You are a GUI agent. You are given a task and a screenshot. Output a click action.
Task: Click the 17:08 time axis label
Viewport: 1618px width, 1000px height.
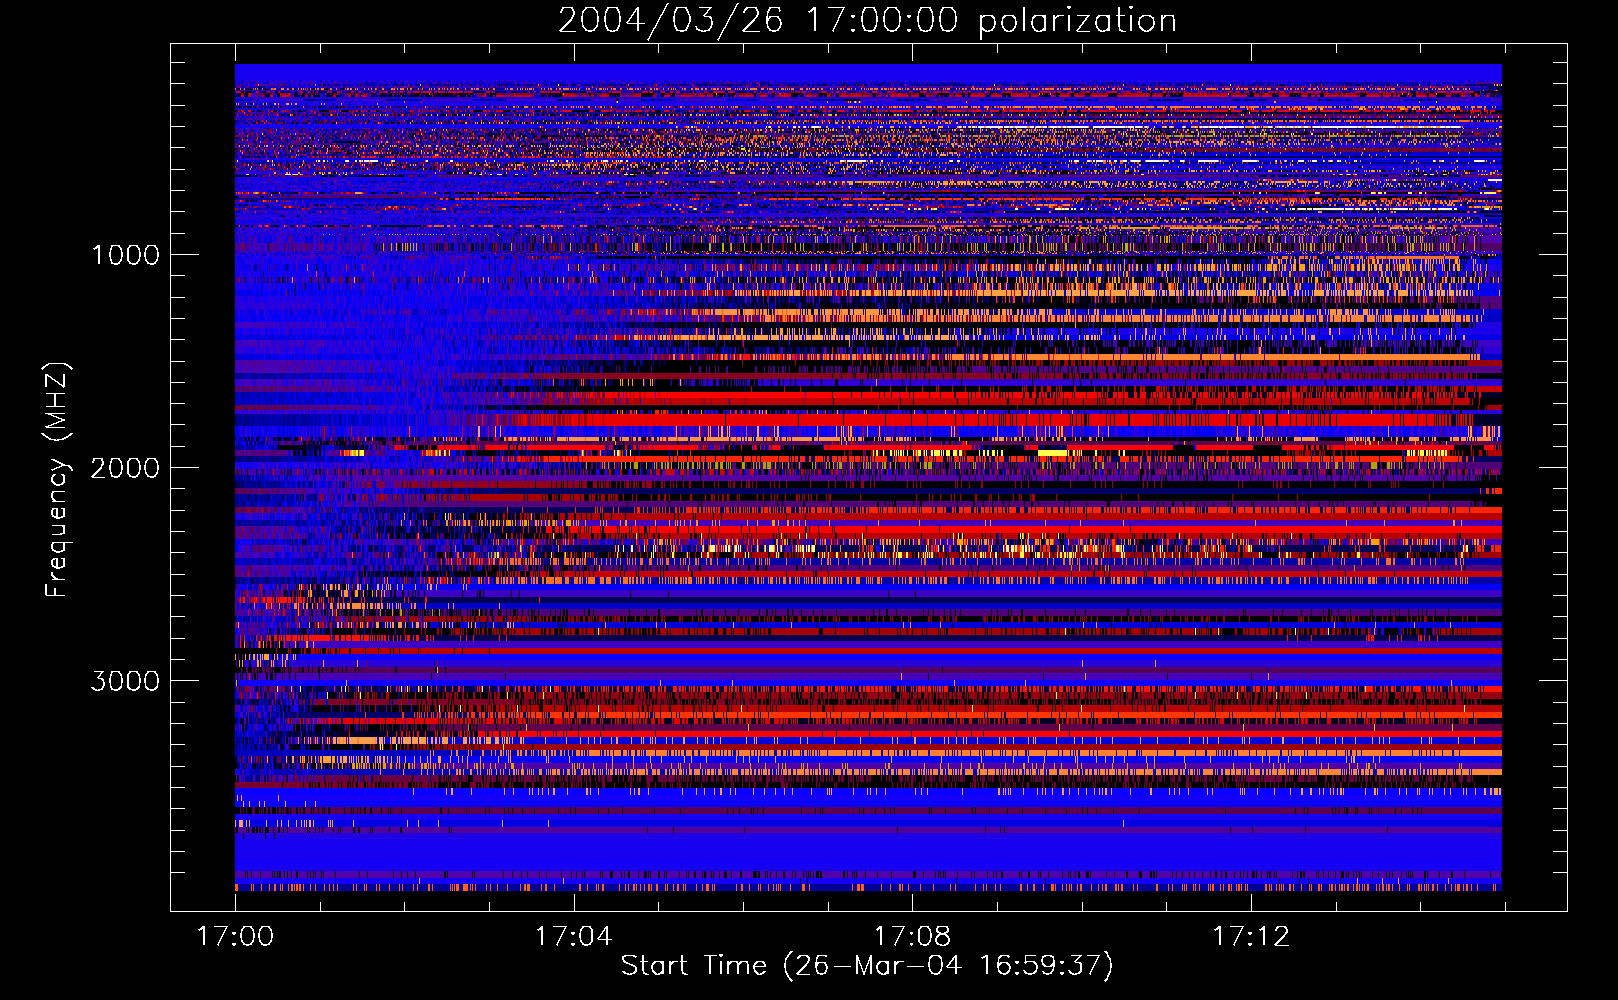[x=912, y=937]
